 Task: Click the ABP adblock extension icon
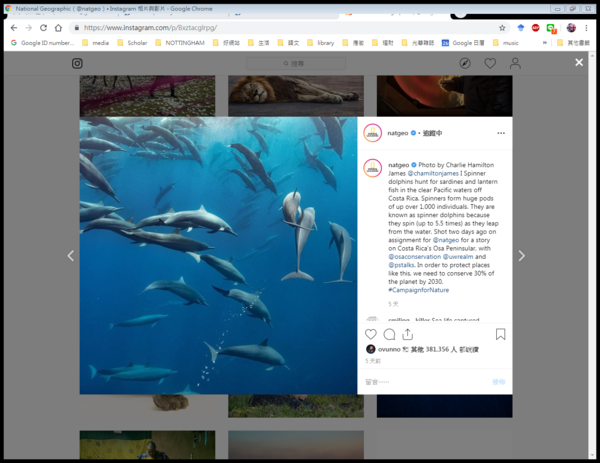point(535,28)
